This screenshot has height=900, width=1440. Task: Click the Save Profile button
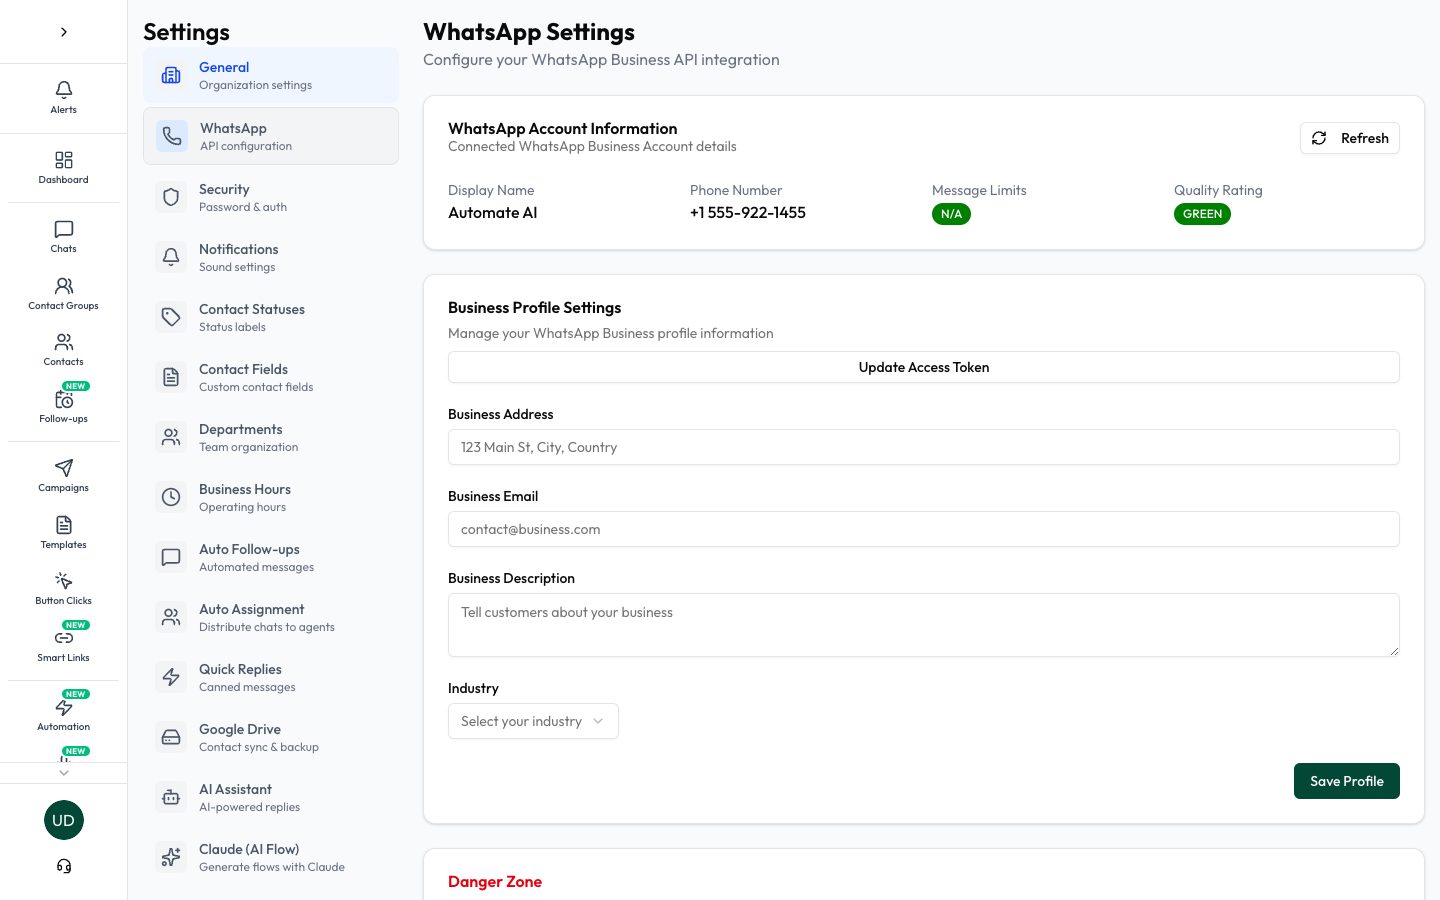tap(1347, 781)
